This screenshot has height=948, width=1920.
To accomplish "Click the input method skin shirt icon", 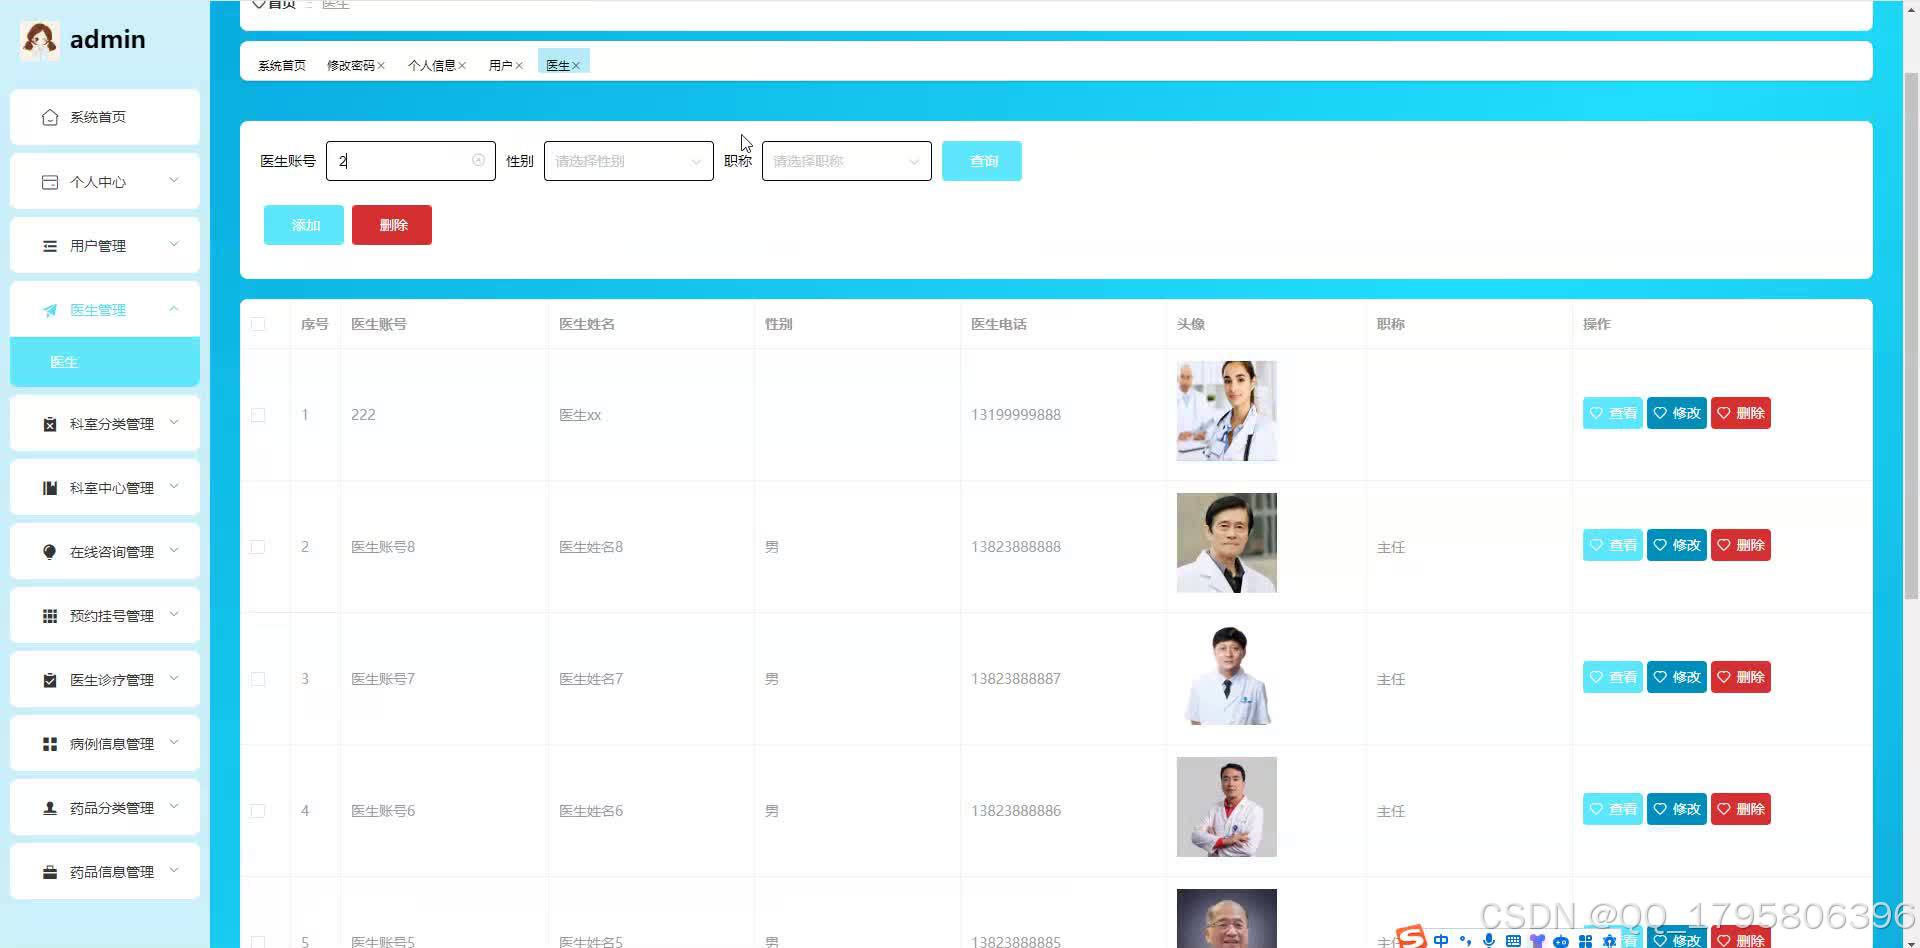I will [1537, 940].
